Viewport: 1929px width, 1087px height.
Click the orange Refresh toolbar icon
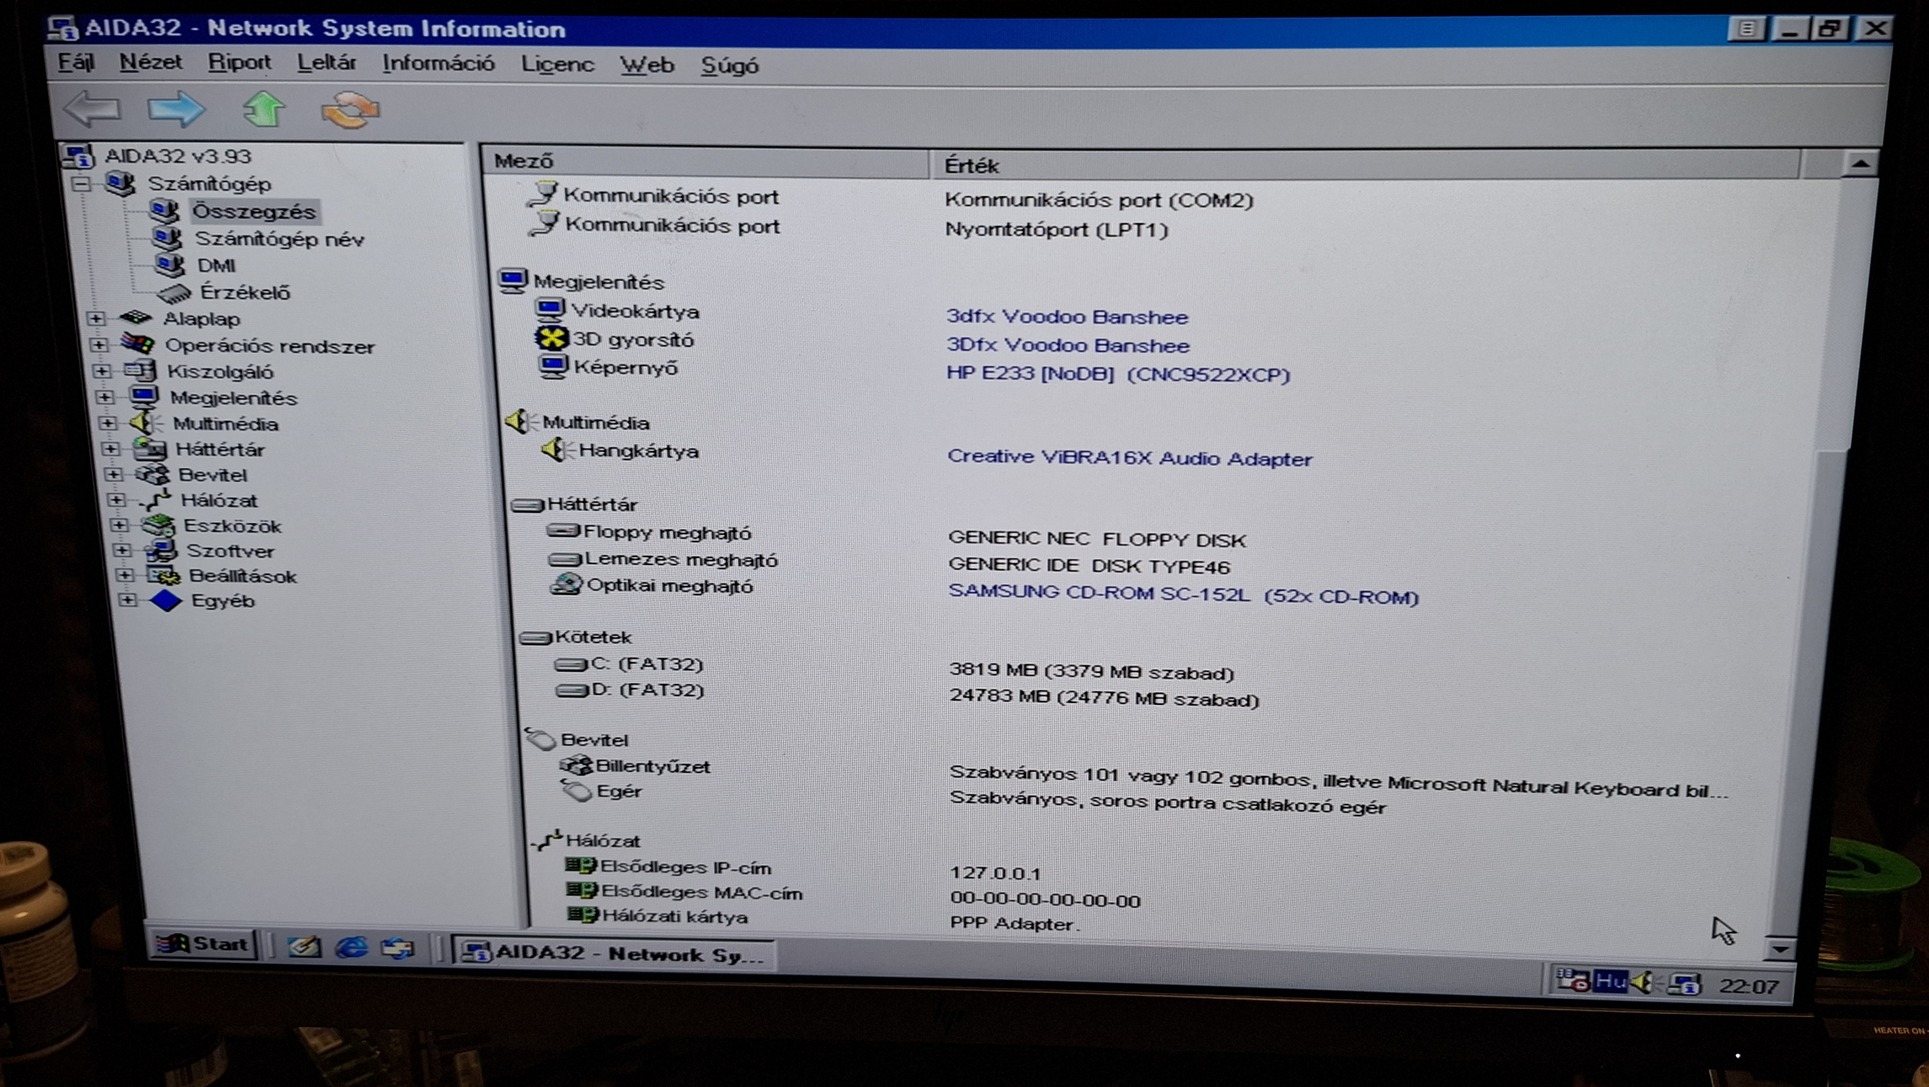(x=350, y=110)
